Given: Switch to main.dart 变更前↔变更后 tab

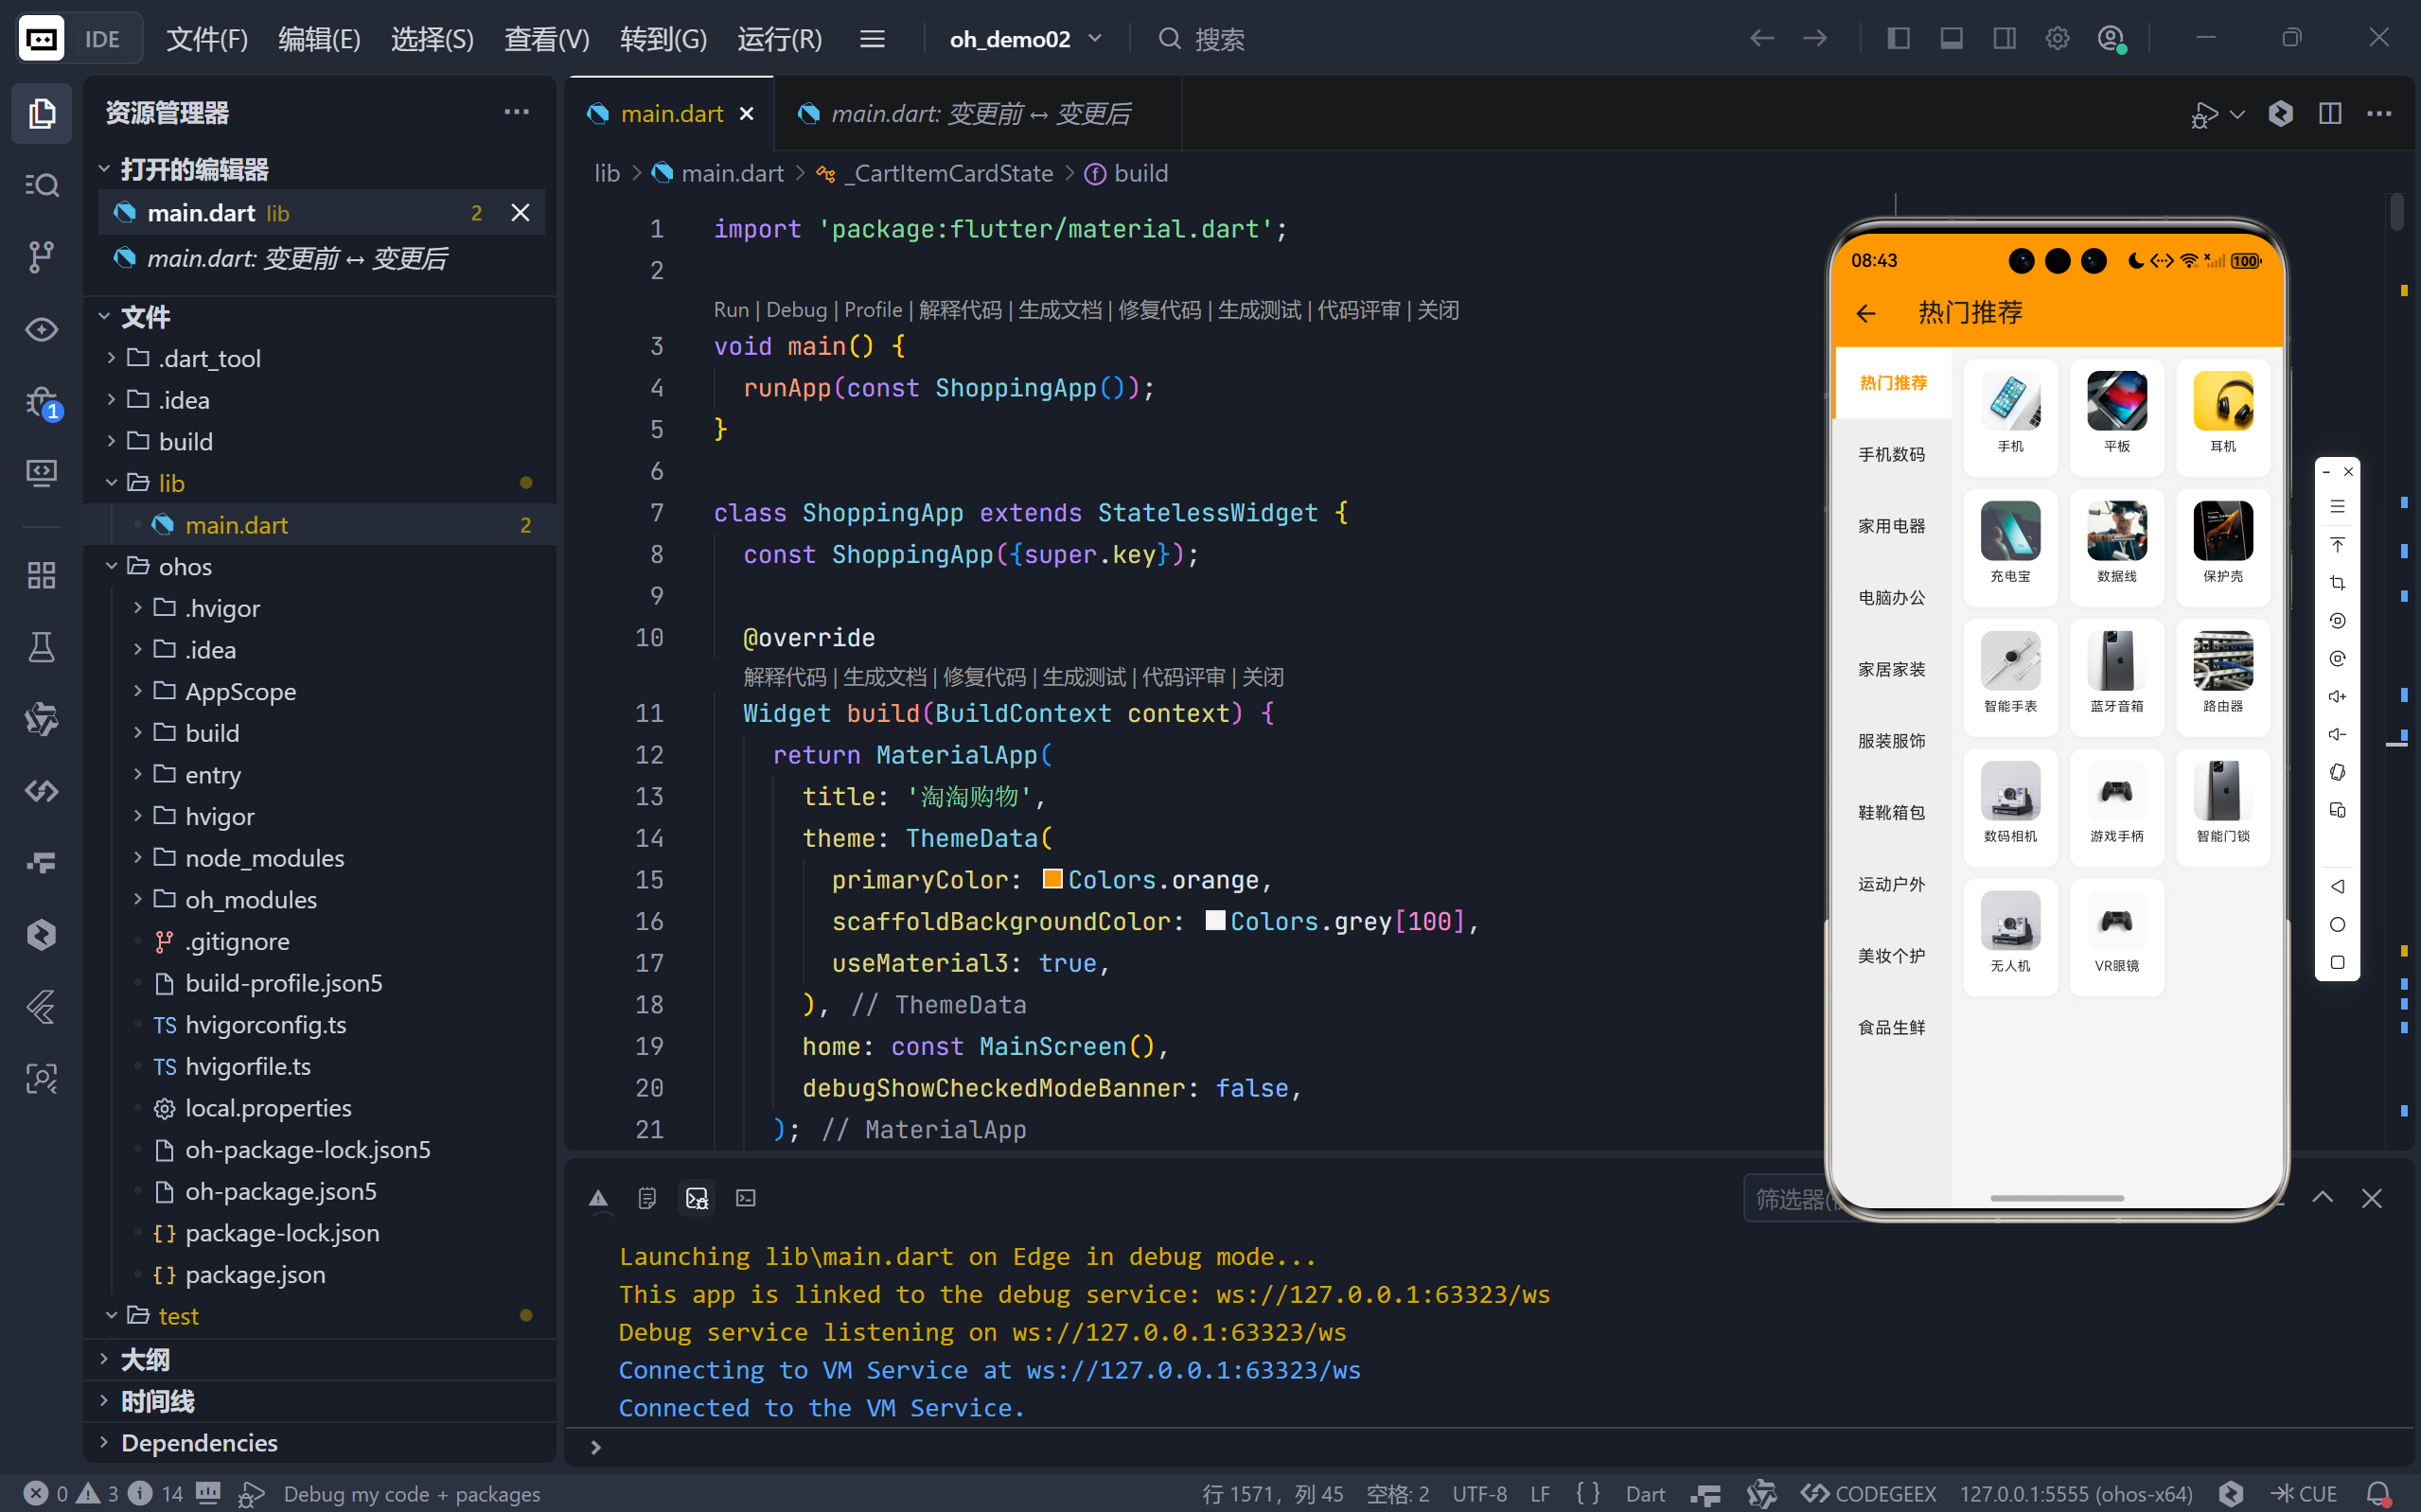Looking at the screenshot, I should point(979,114).
